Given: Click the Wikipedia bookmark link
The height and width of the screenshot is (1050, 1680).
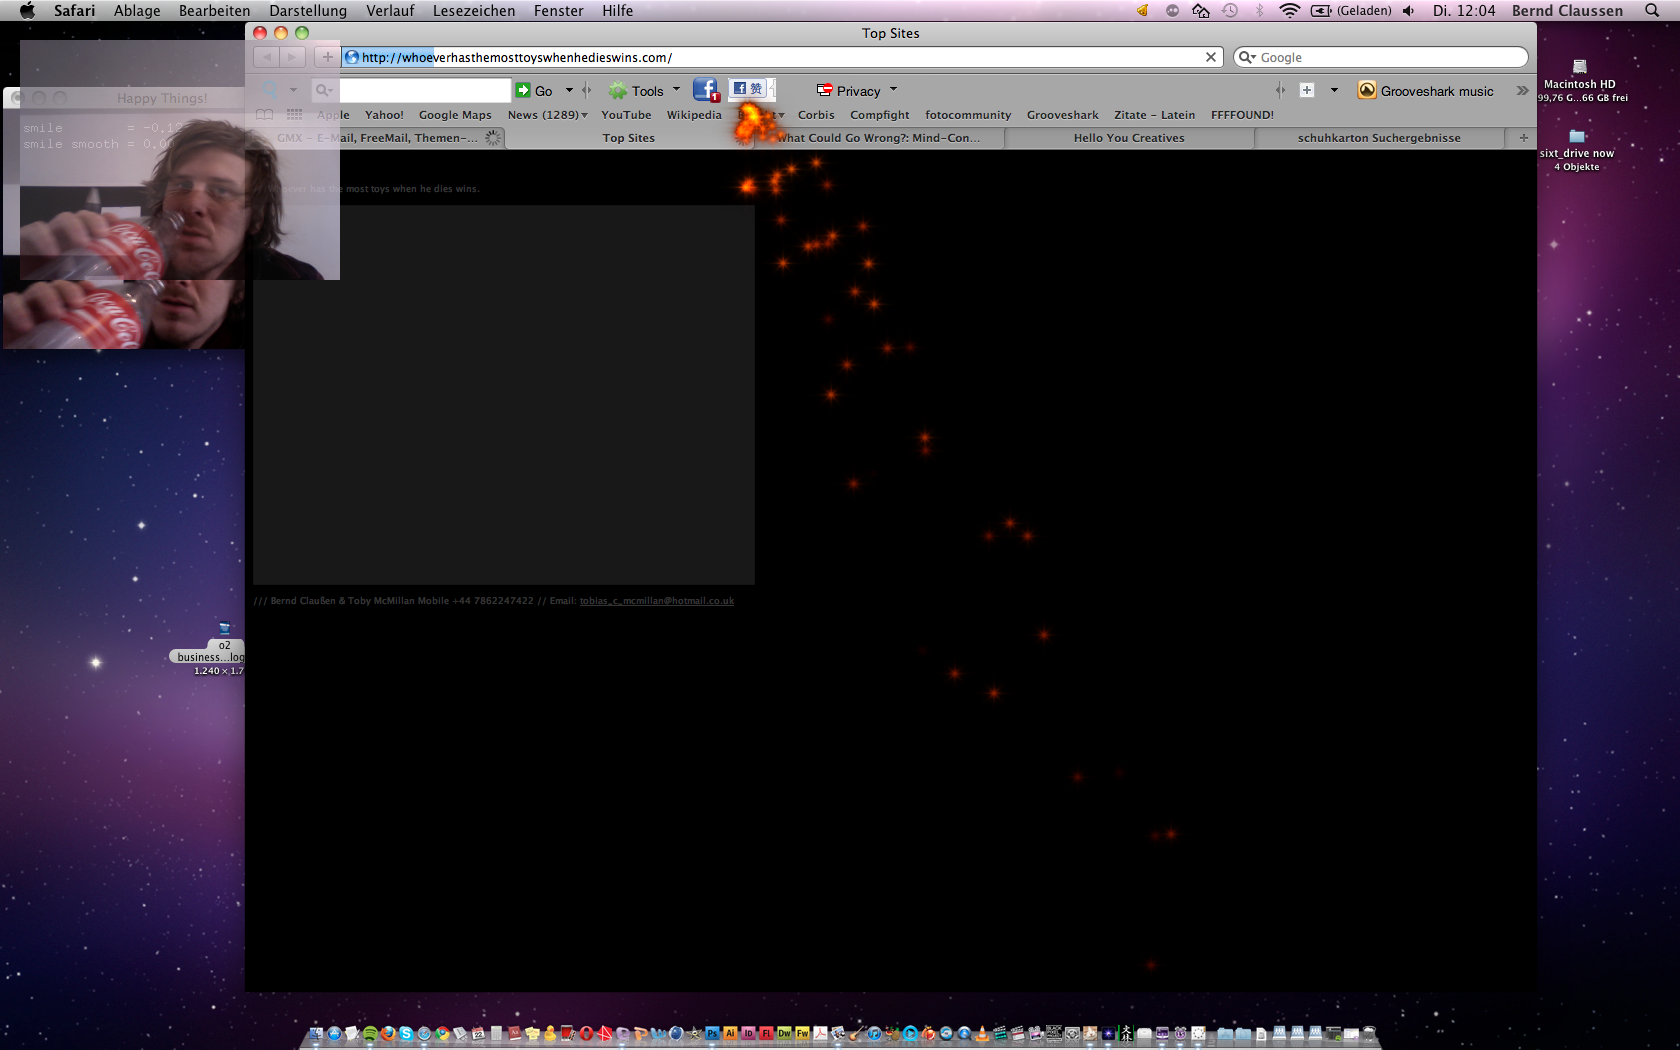Looking at the screenshot, I should pyautogui.click(x=694, y=115).
